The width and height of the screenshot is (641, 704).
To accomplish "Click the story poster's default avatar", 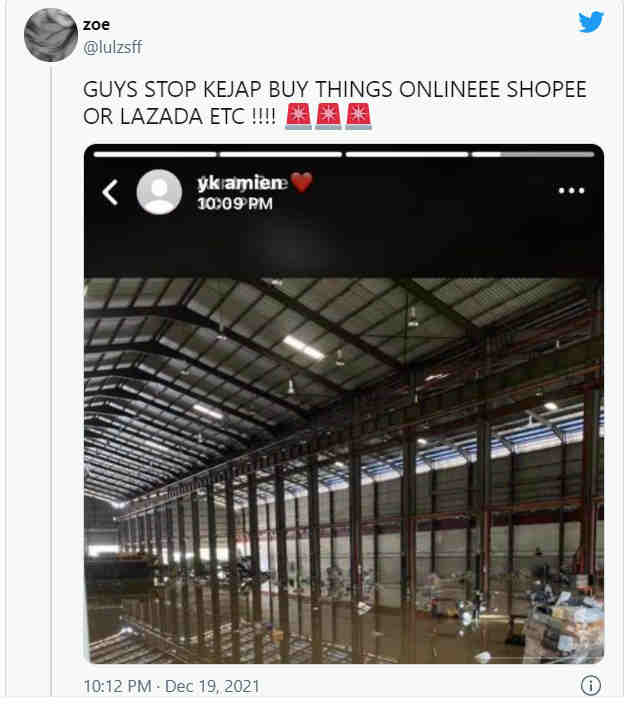I will coord(159,192).
